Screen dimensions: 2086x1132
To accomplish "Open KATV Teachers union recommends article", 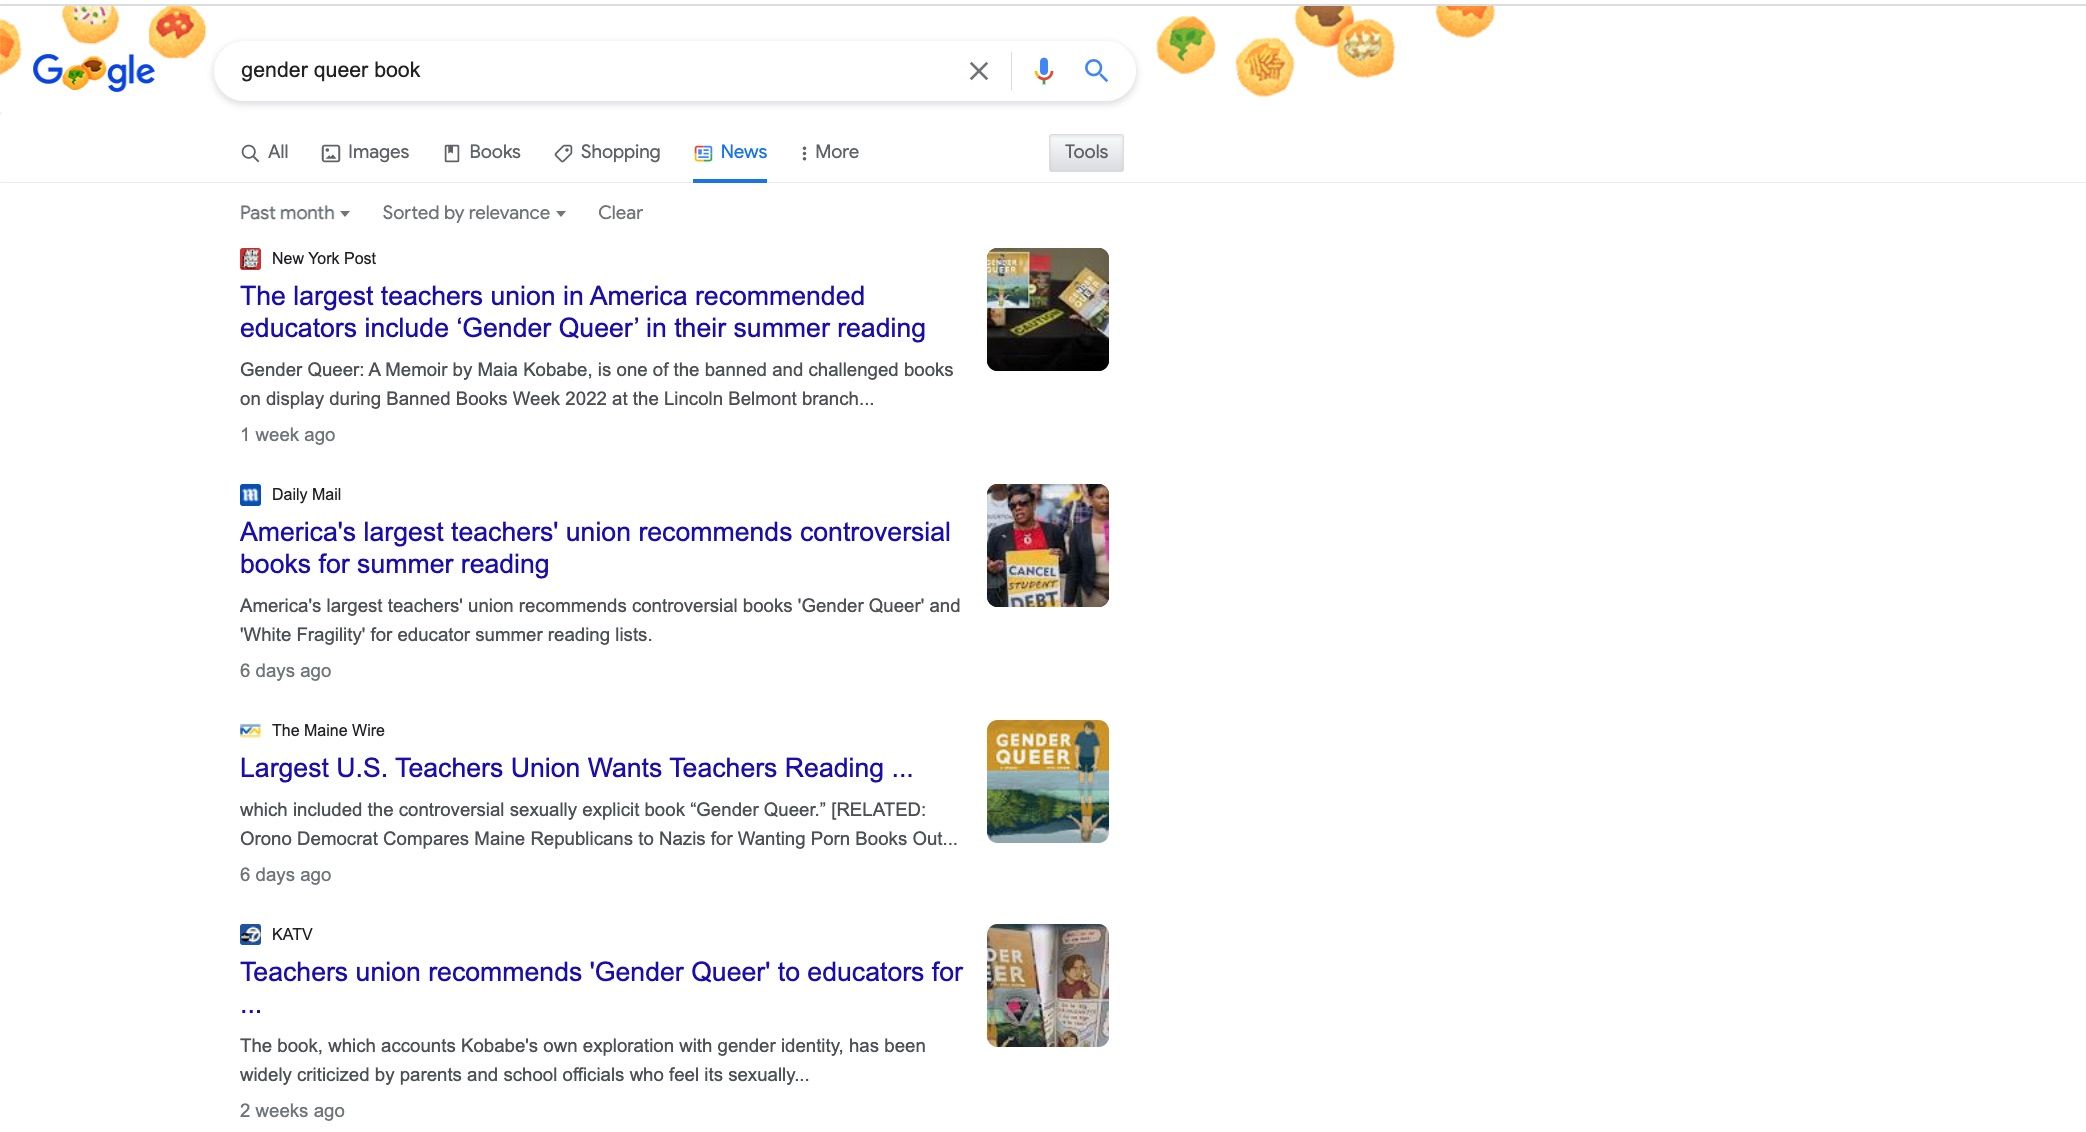I will (600, 972).
